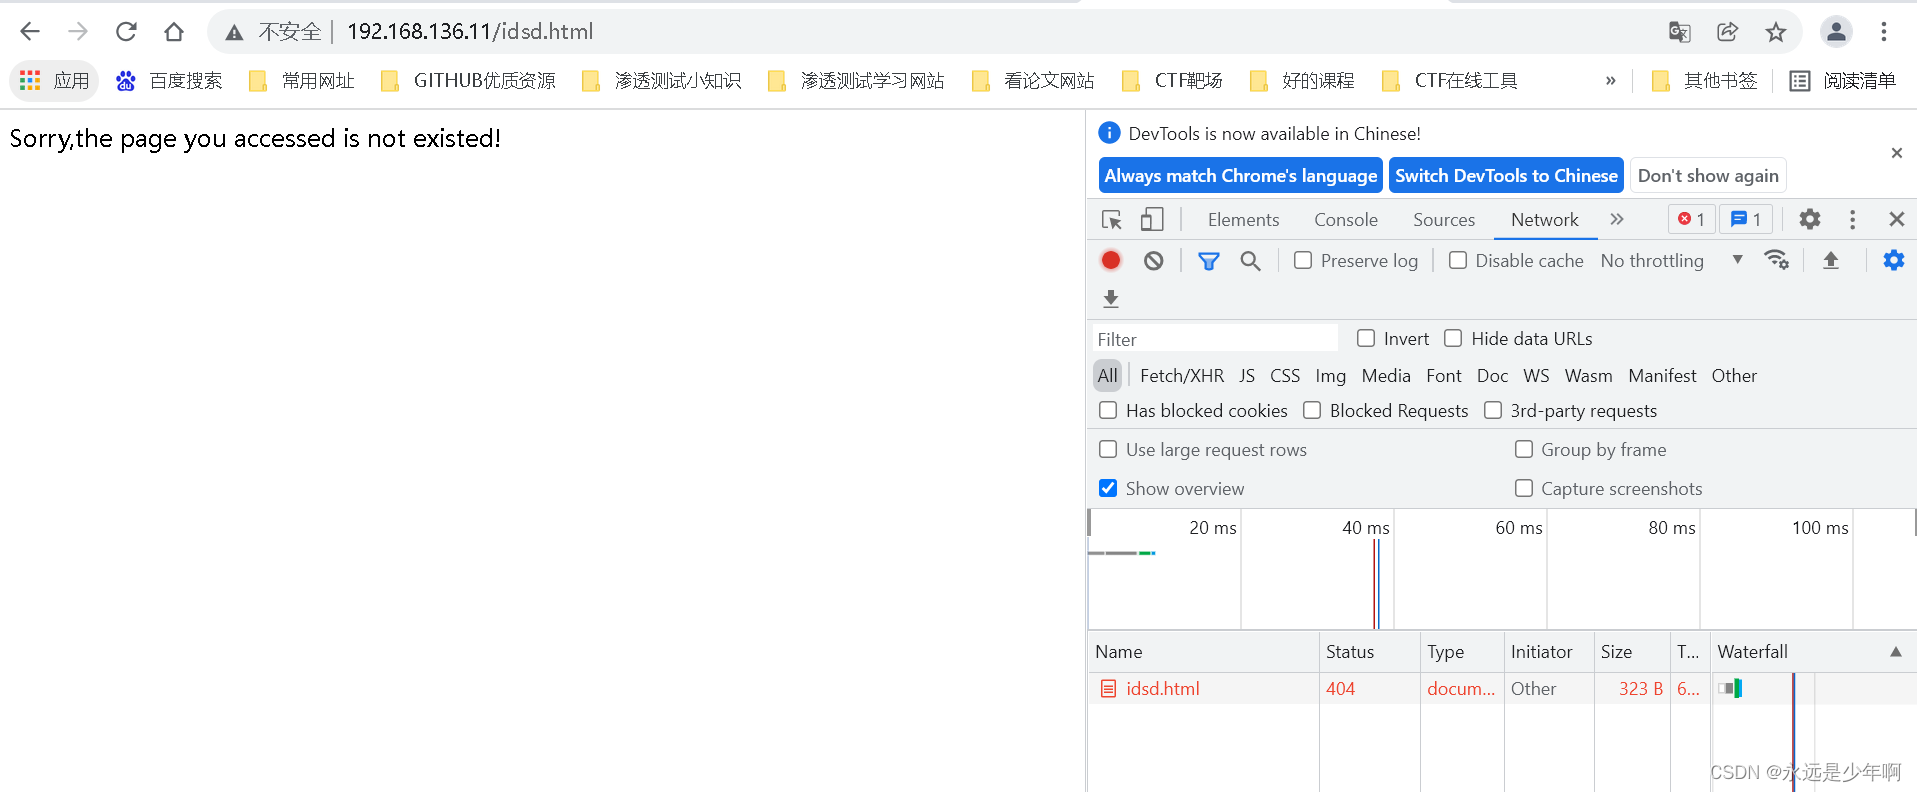Export HAR file download arrow
The image size is (1917, 792).
[1111, 299]
